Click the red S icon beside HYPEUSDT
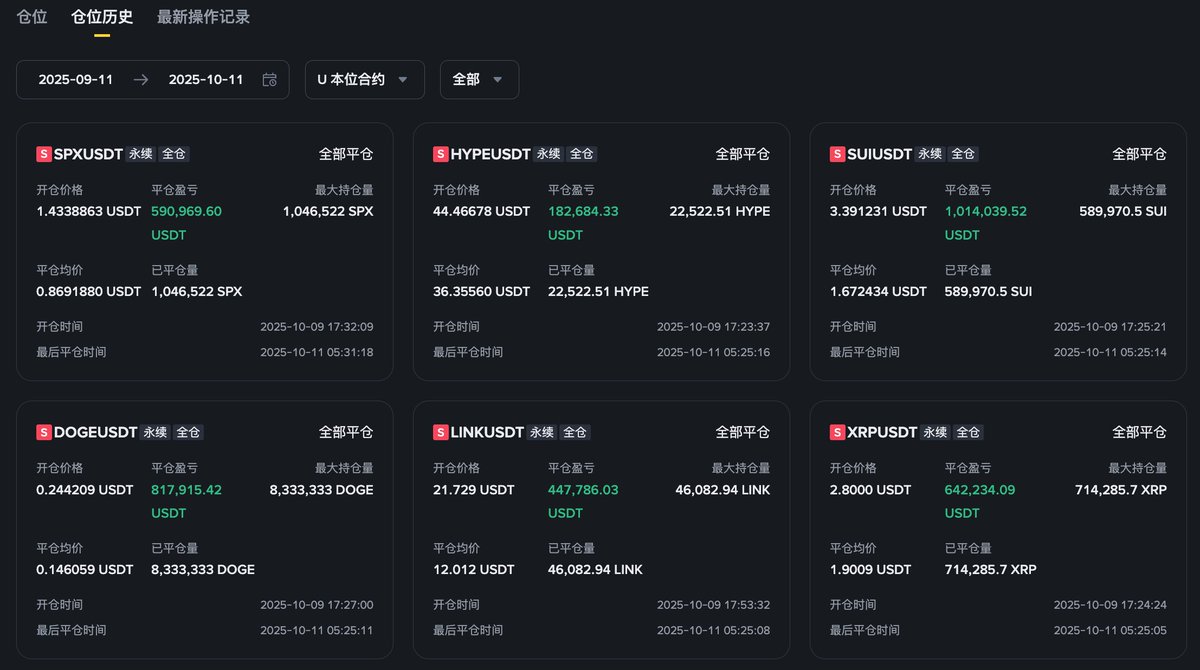This screenshot has width=1200, height=670. [441, 154]
